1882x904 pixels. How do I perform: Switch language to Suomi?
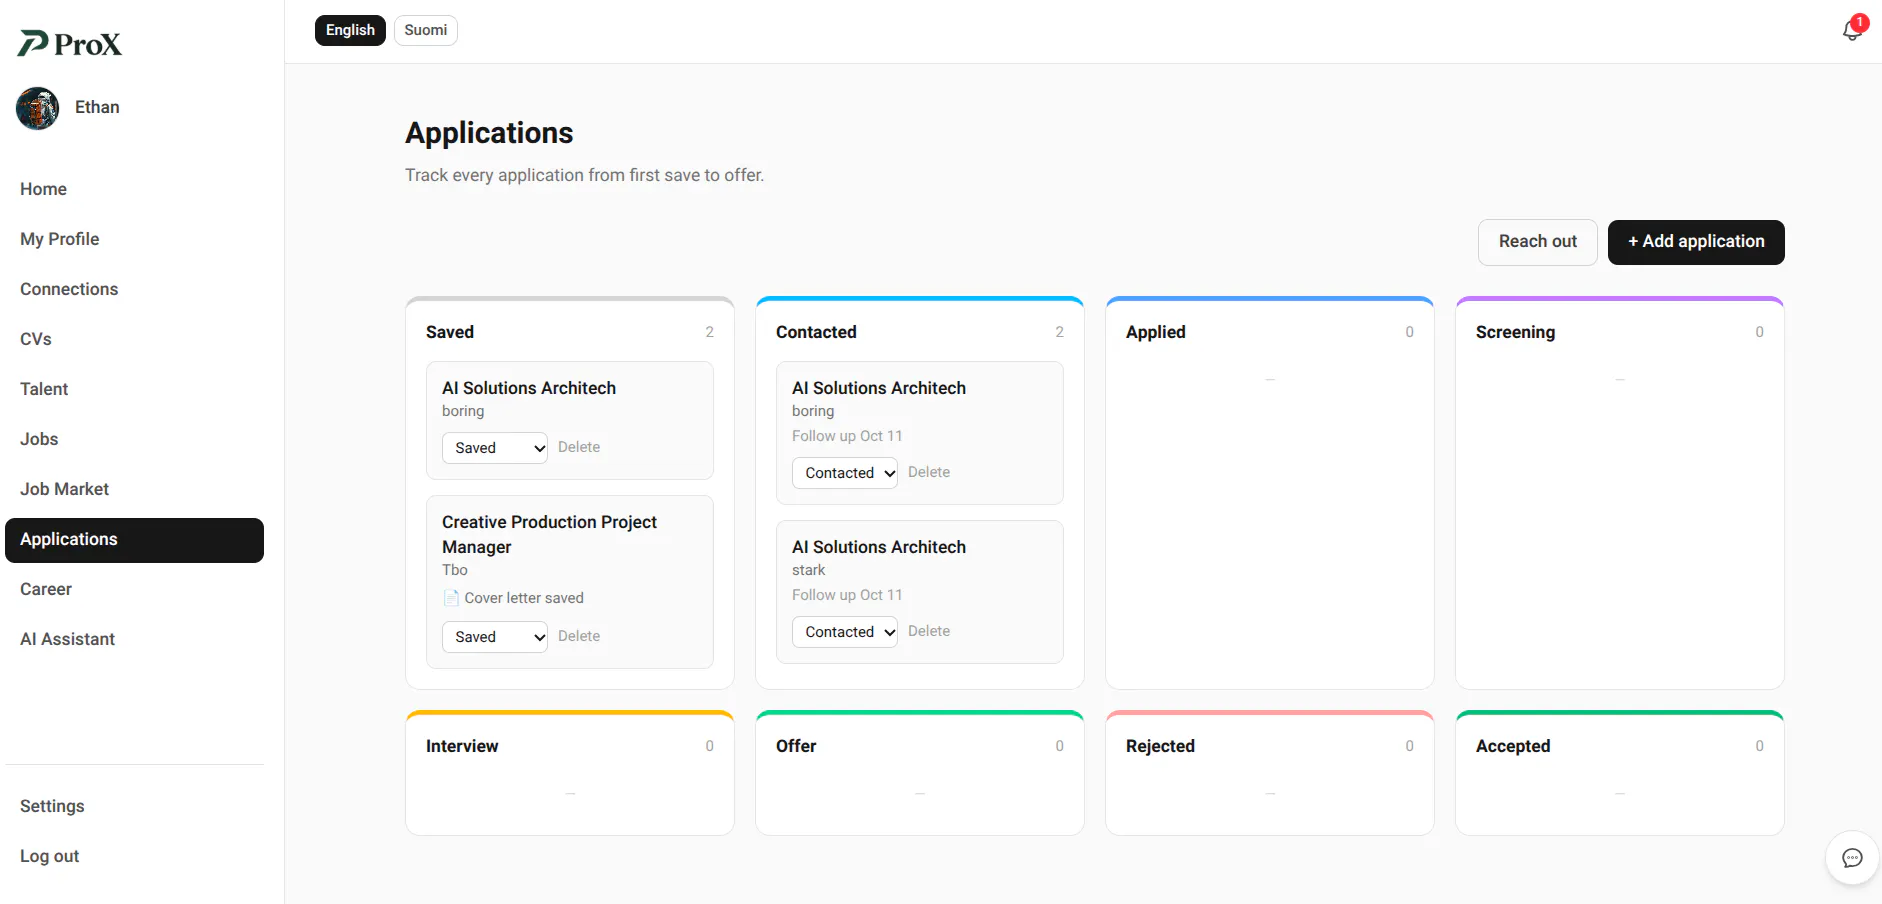point(426,30)
